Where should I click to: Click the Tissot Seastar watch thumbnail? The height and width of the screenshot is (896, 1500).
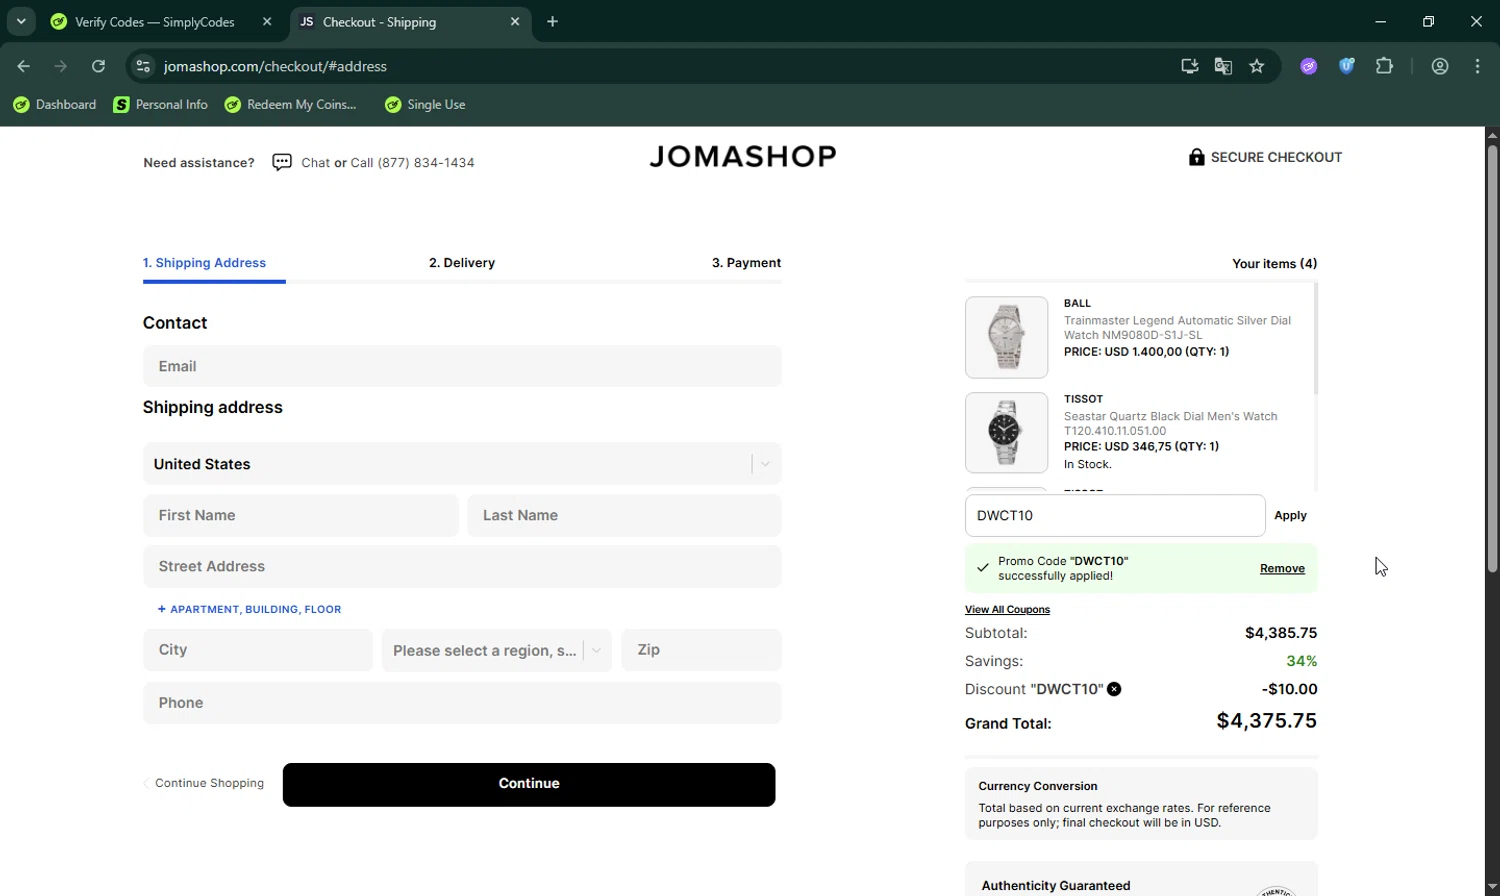point(1006,432)
